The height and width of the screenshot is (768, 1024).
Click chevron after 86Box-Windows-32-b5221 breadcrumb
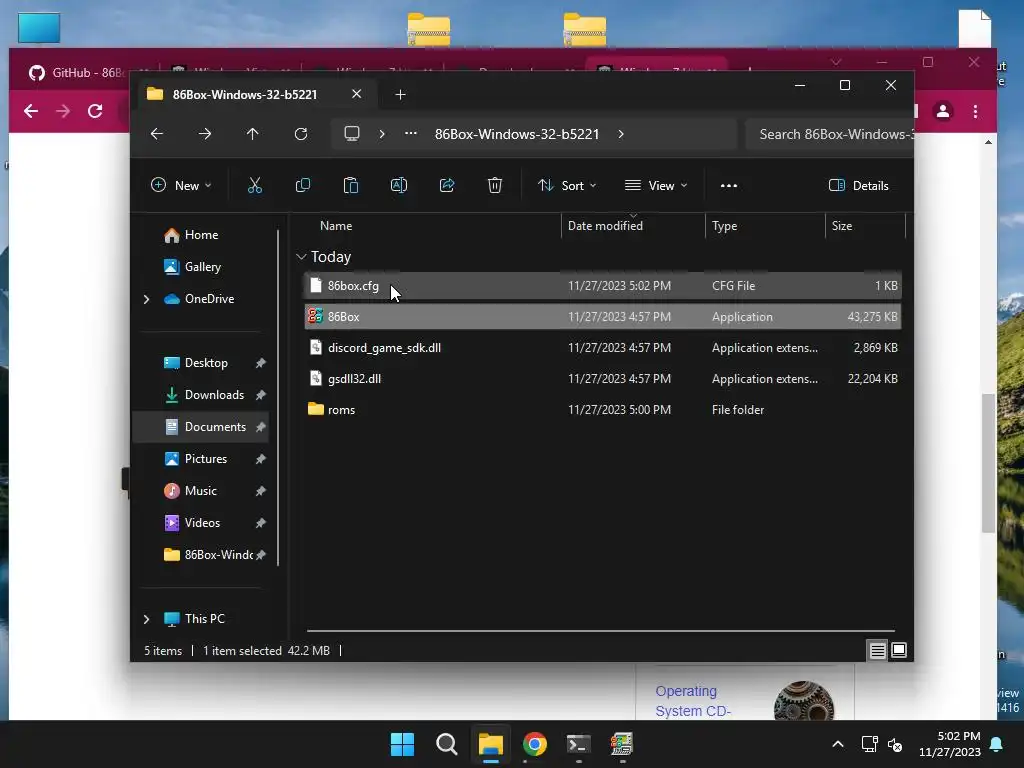click(x=621, y=134)
